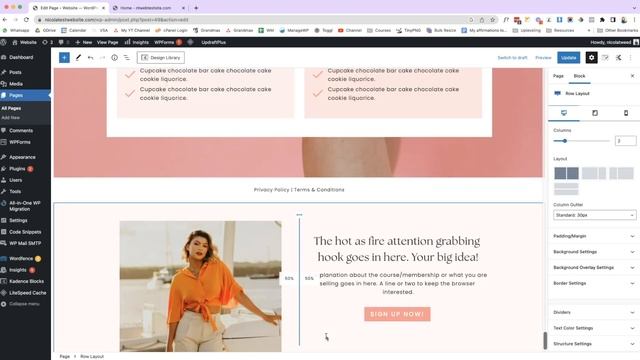Click the SIGN UP NOW! button block
Screen dimensions: 640x360
click(x=397, y=314)
